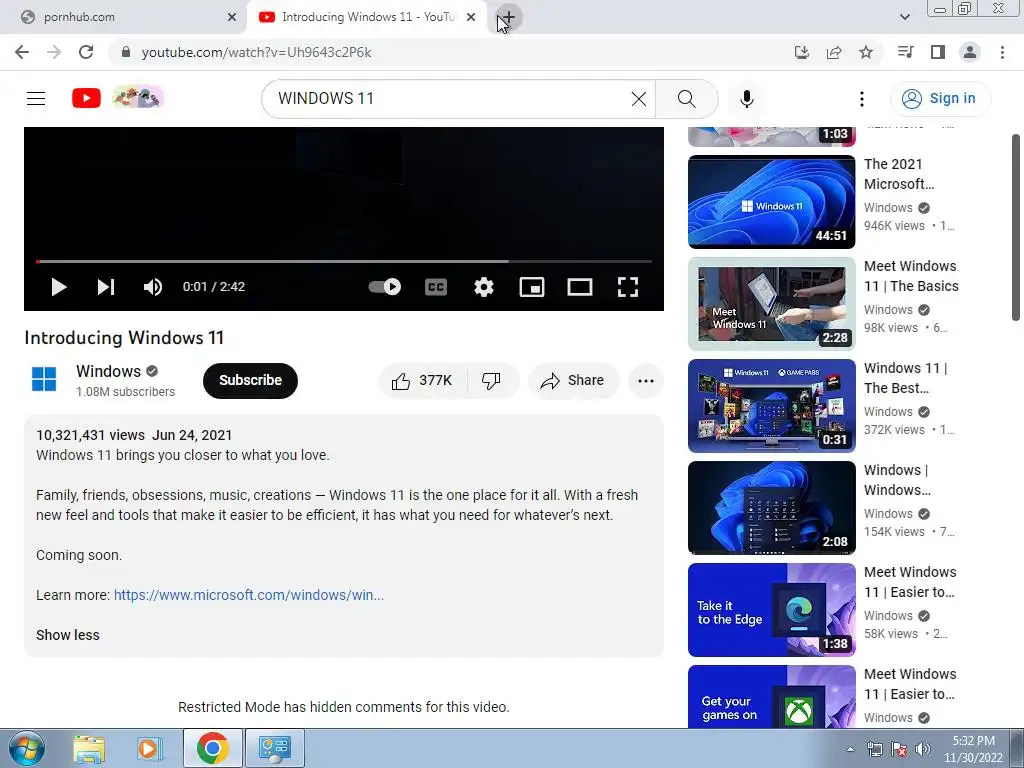1024x768 pixels.
Task: Open video settings gear
Action: [484, 287]
